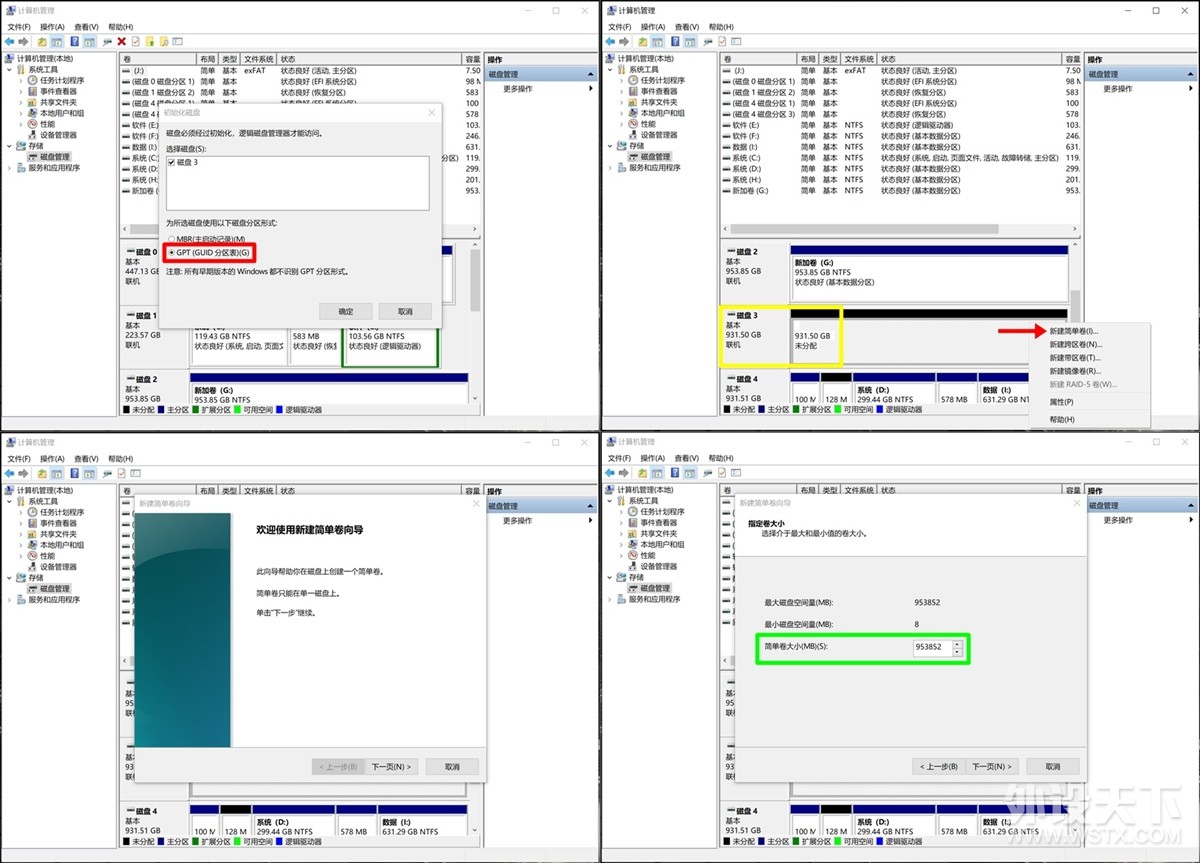Click Up one level icon in welcome wizard window toolbar
The height and width of the screenshot is (863, 1200).
pos(42,473)
